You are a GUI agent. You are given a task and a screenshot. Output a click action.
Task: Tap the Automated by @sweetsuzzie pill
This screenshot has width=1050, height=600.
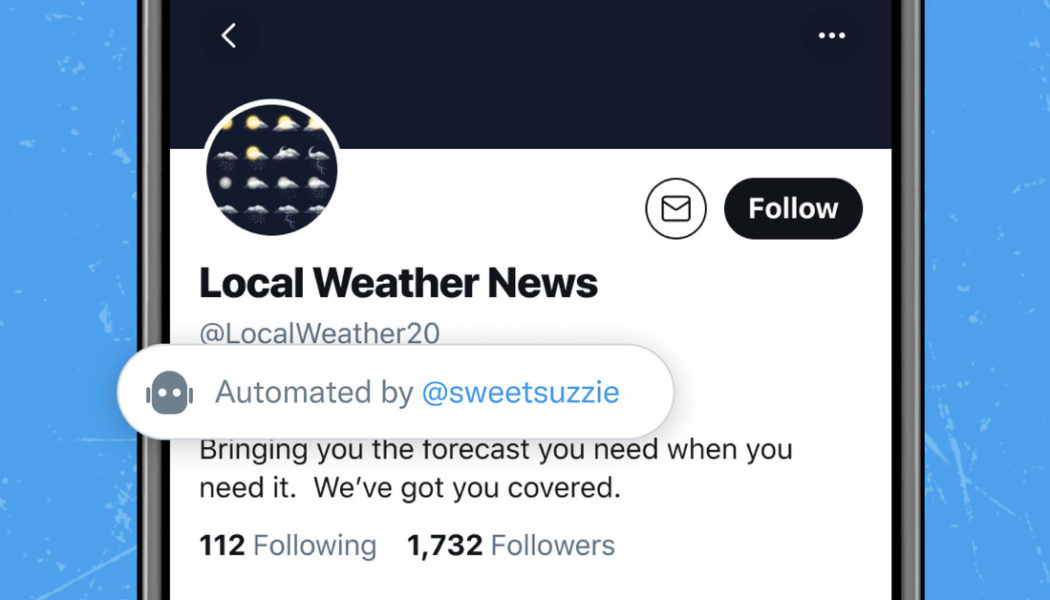[395, 392]
